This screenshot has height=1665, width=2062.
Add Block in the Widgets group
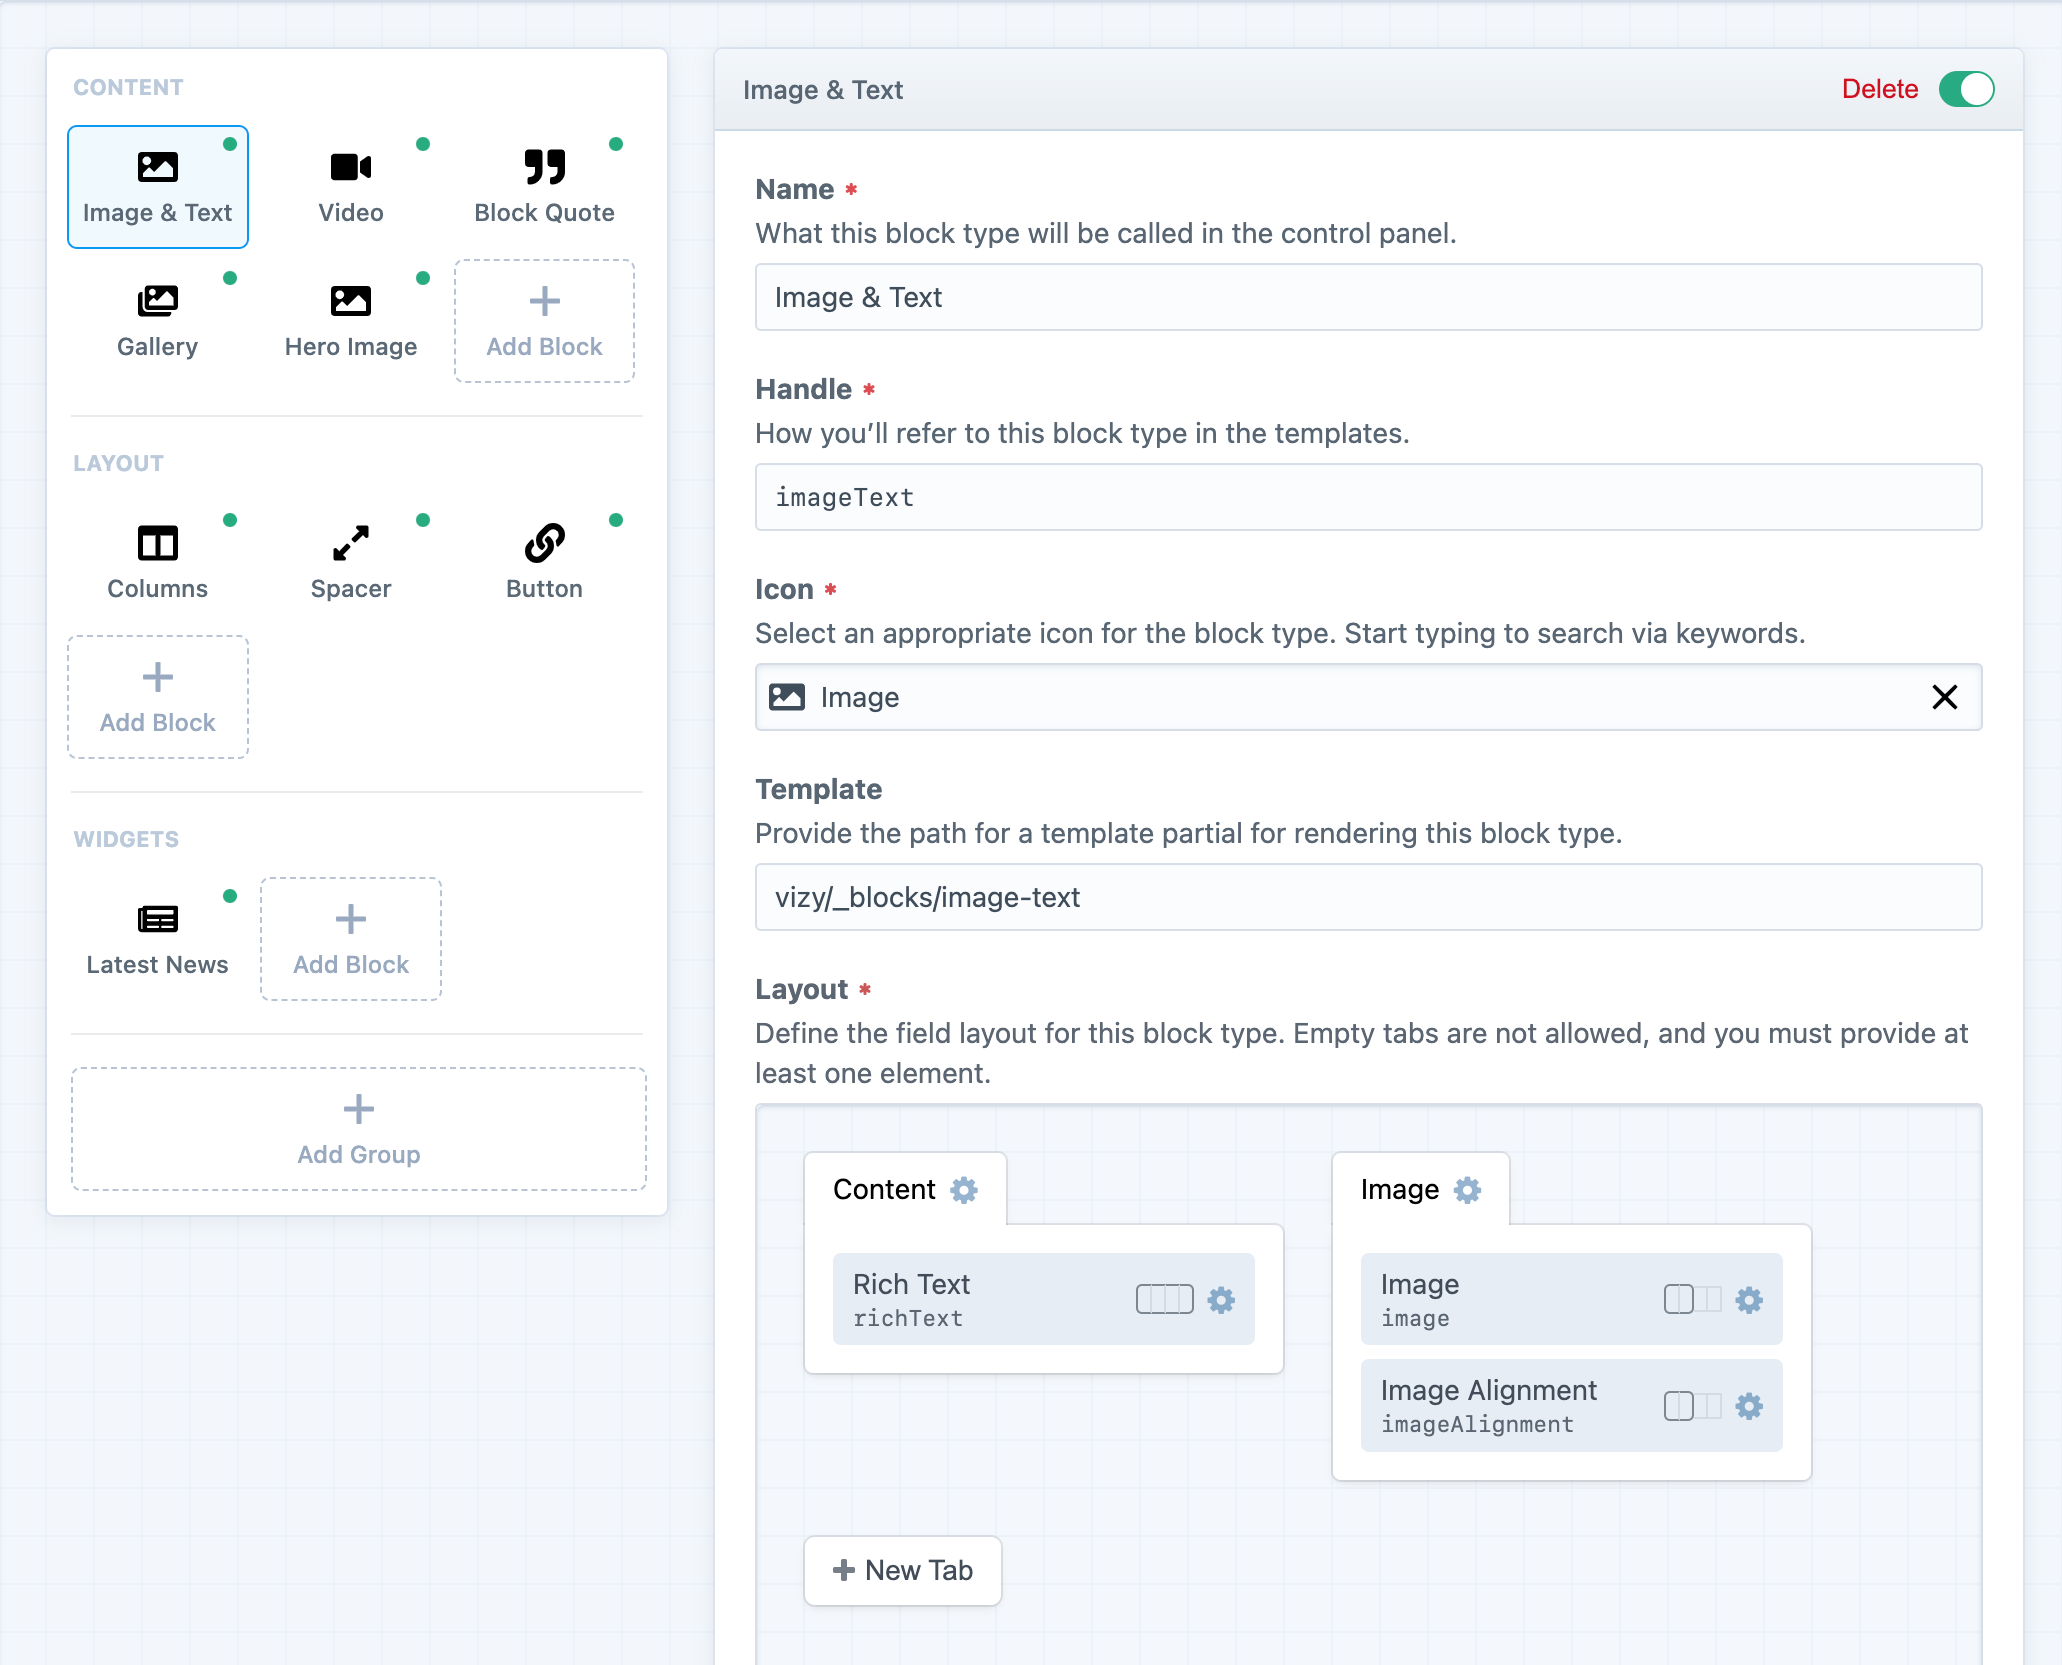[x=351, y=939]
